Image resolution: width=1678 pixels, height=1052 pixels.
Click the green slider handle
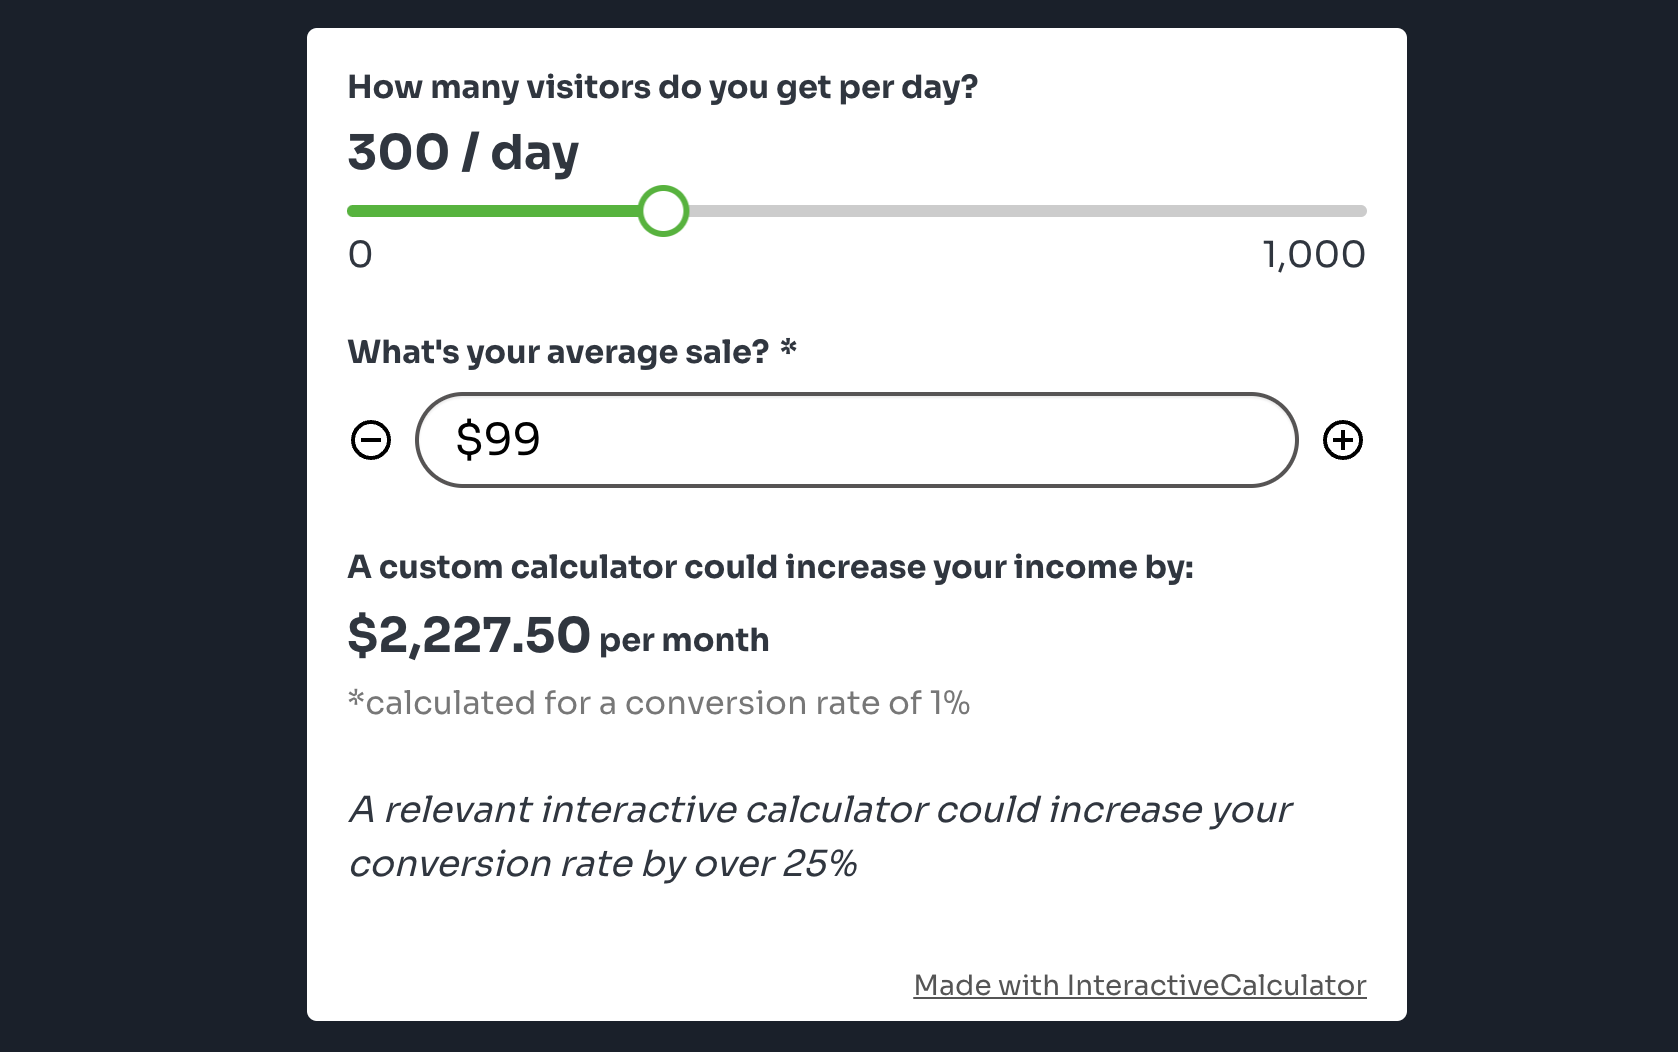[x=663, y=211]
